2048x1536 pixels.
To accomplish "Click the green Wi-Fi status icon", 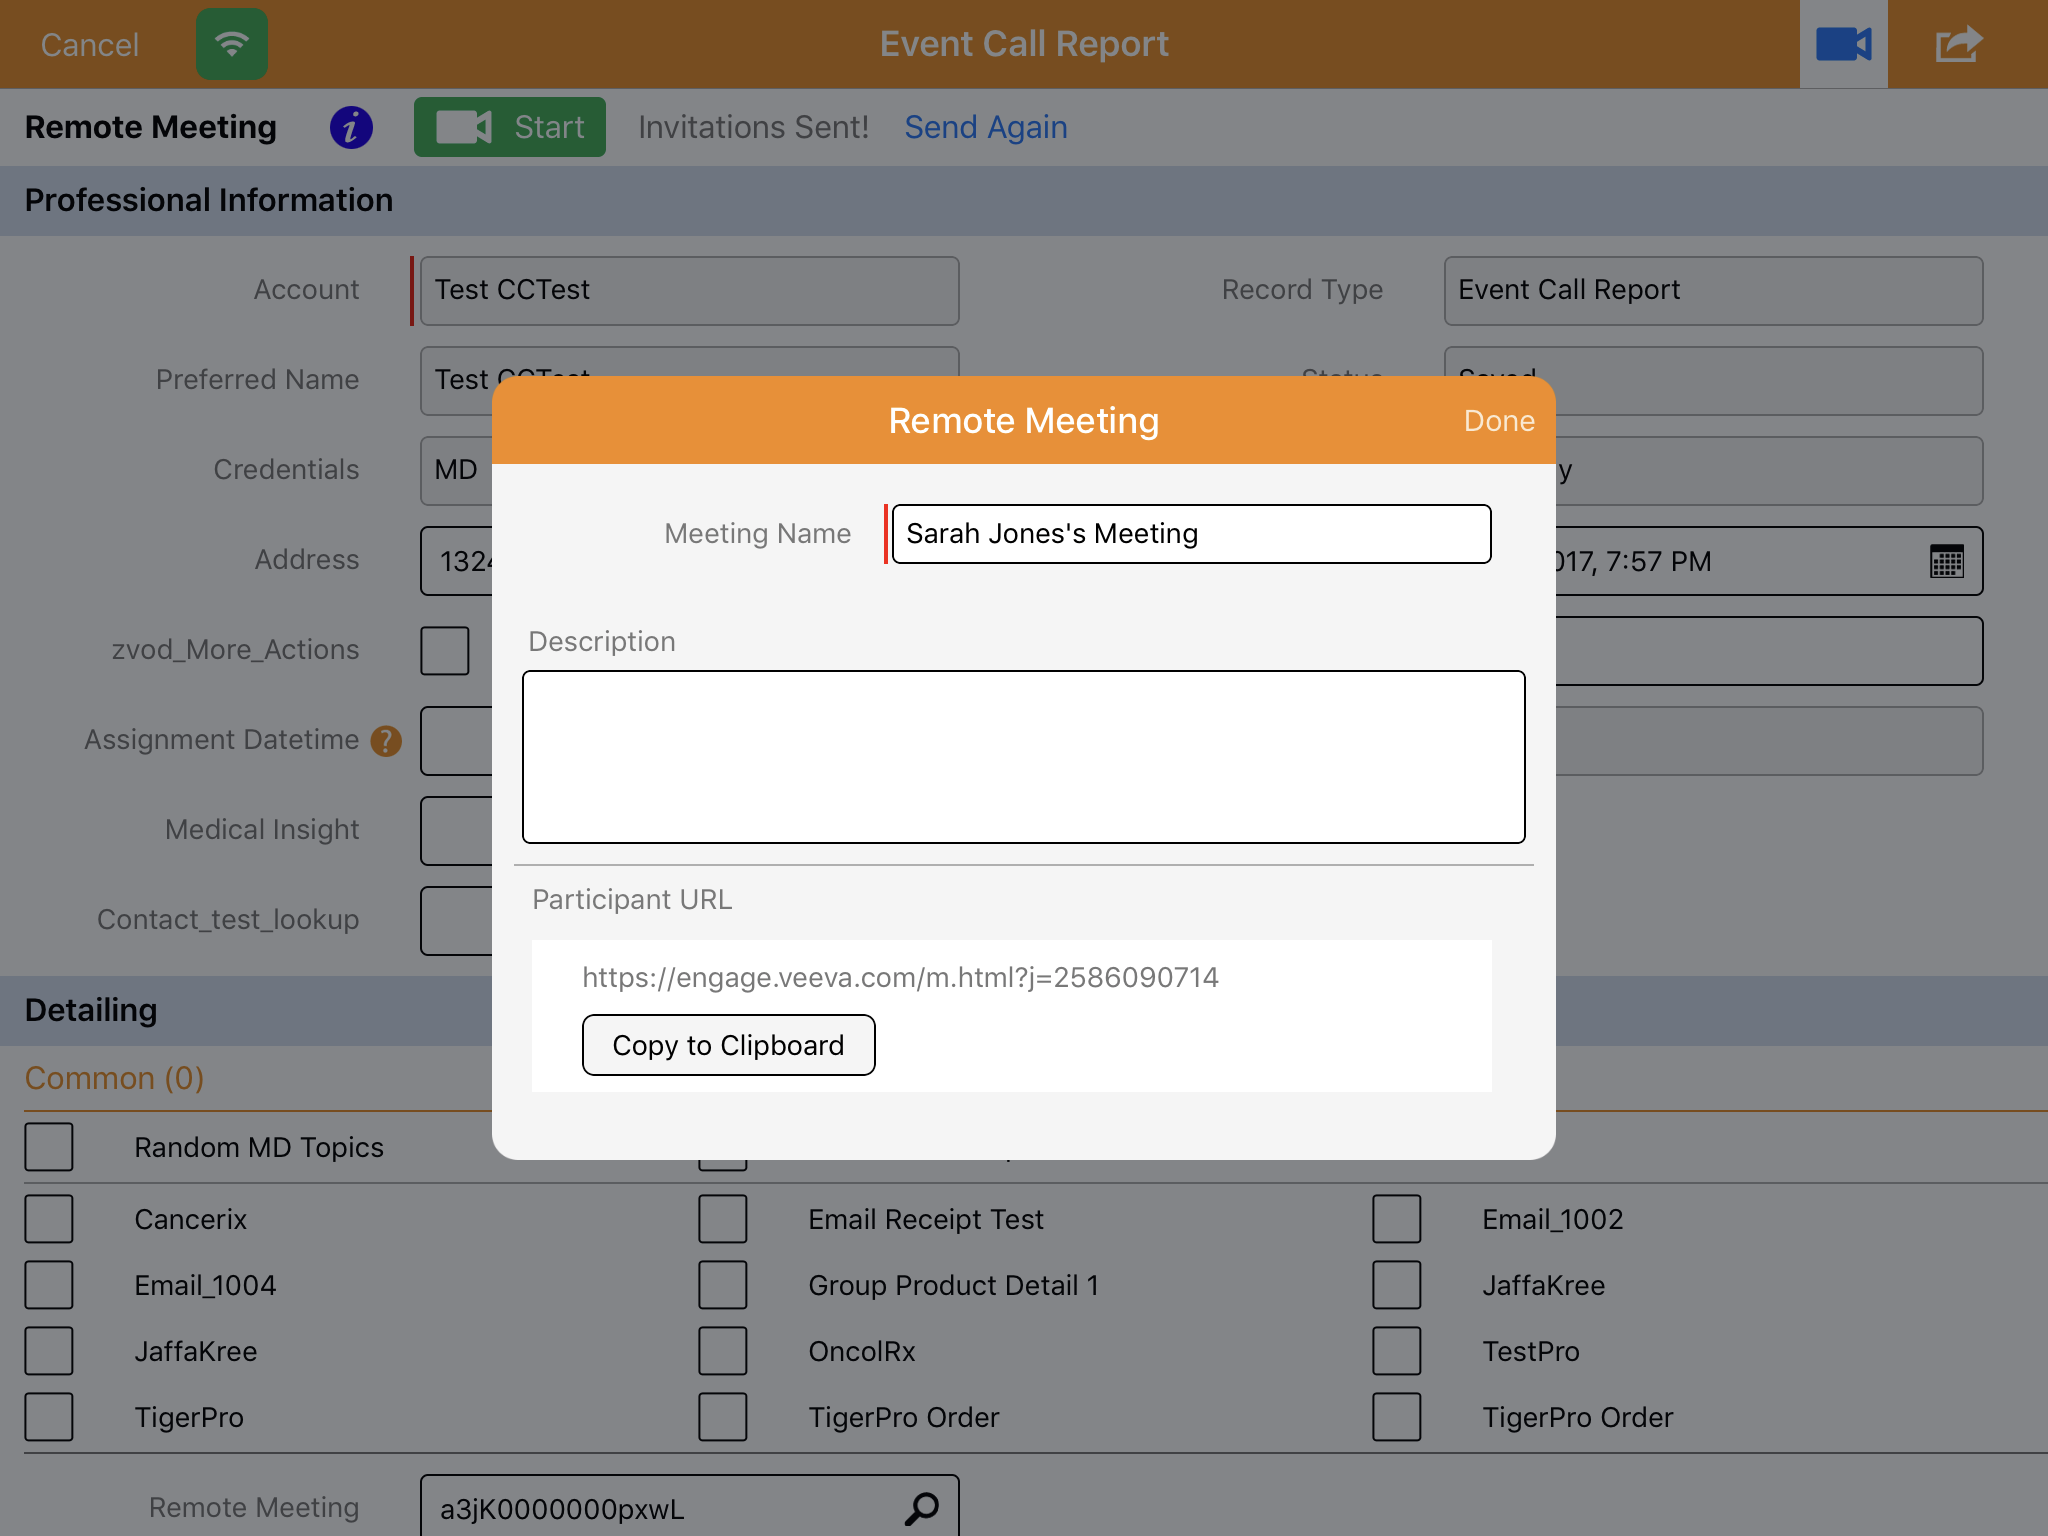I will coord(231,44).
